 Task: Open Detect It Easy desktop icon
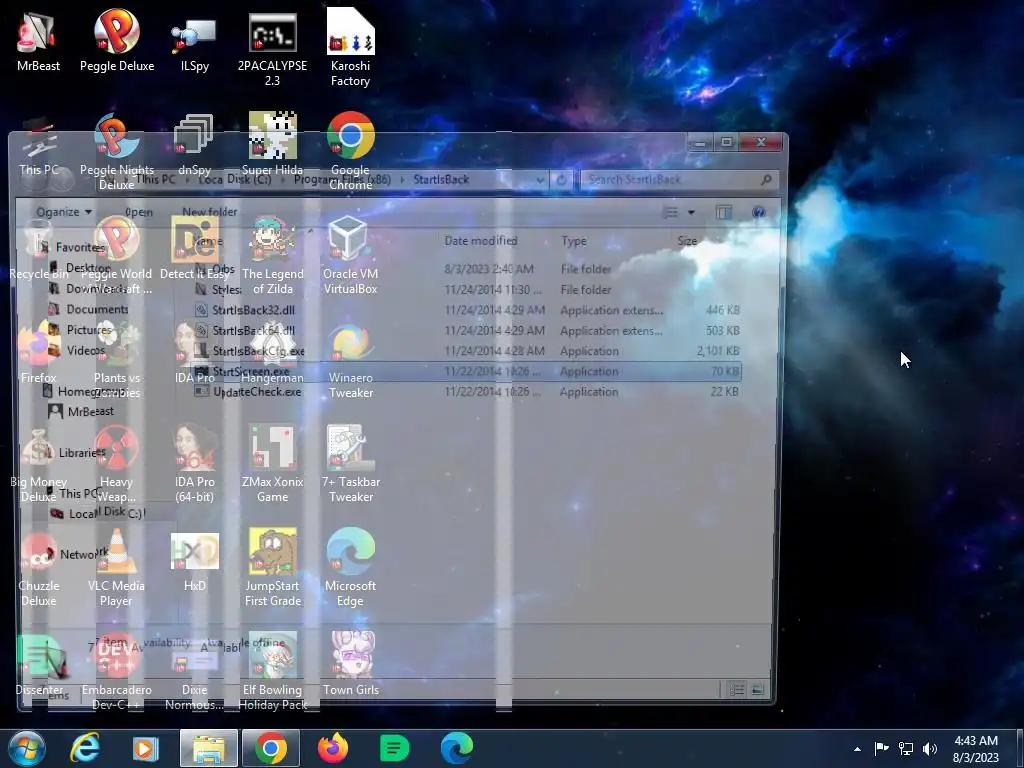tap(195, 248)
